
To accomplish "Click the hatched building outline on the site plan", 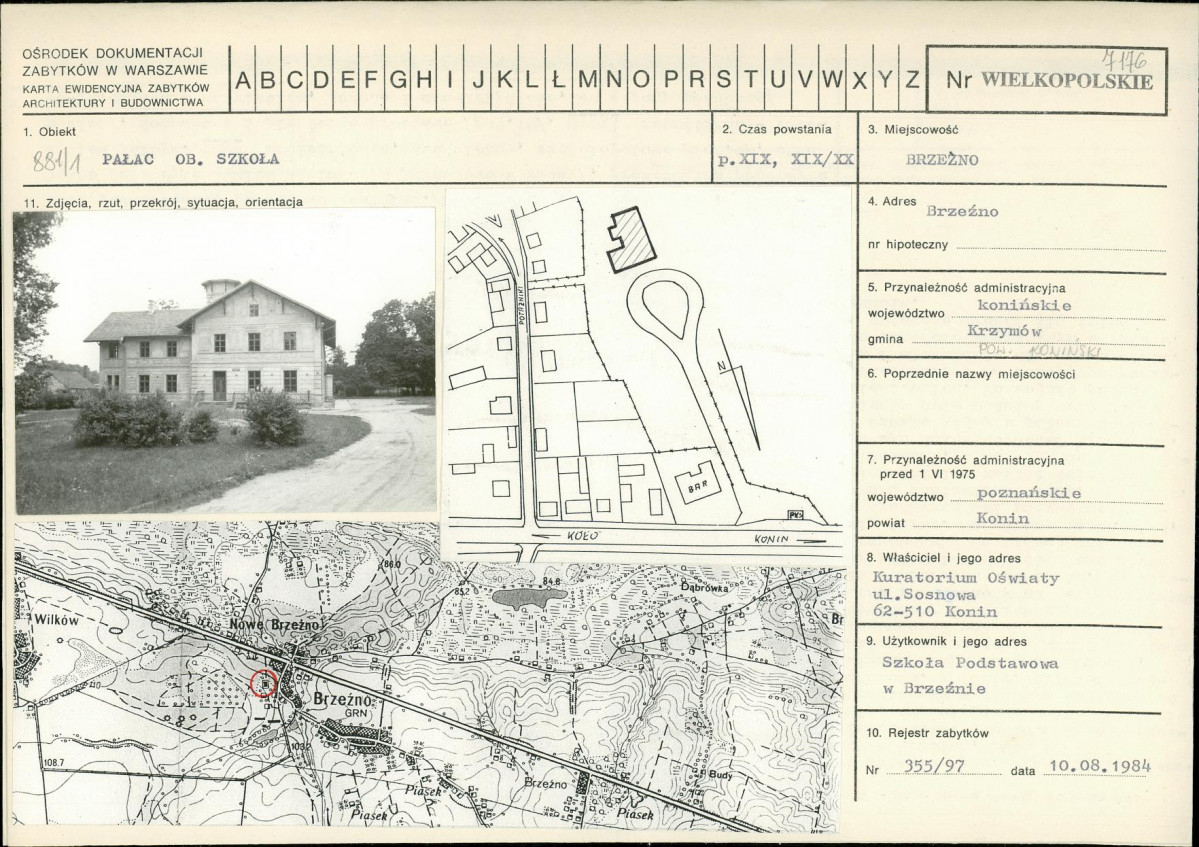I will tap(632, 239).
